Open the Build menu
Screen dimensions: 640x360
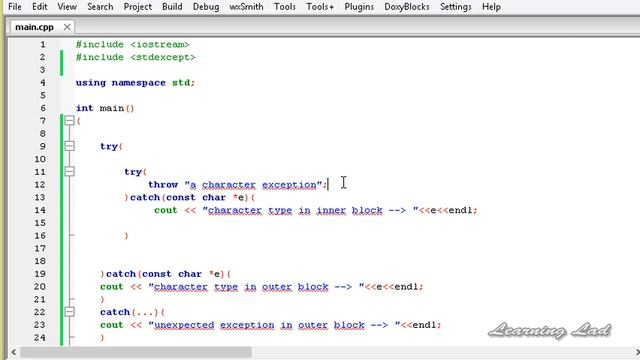point(172,7)
